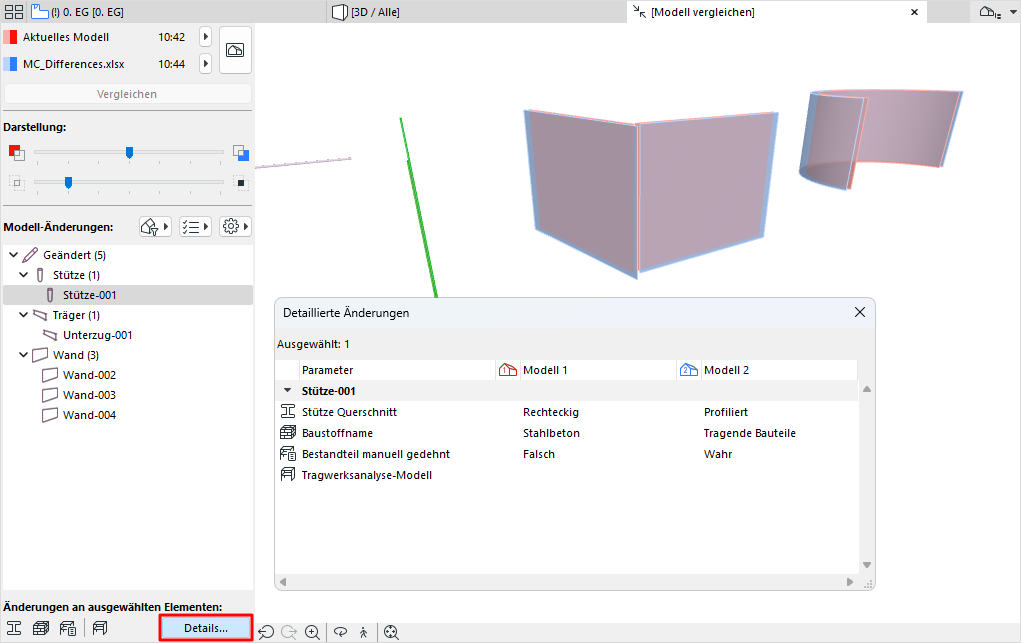
Task: Click the component change icon at the bottom
Action: coord(68,628)
